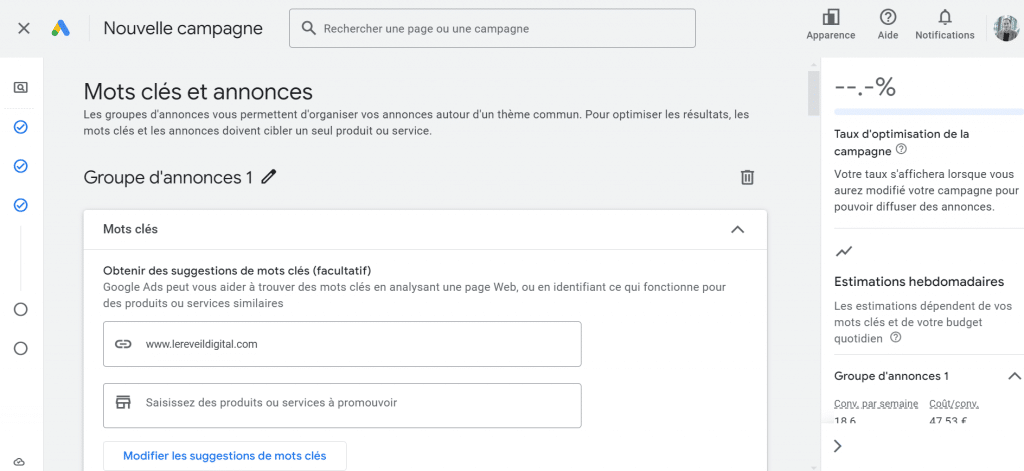Click the cloud save status icon
1024x471 pixels.
[x=19, y=462]
